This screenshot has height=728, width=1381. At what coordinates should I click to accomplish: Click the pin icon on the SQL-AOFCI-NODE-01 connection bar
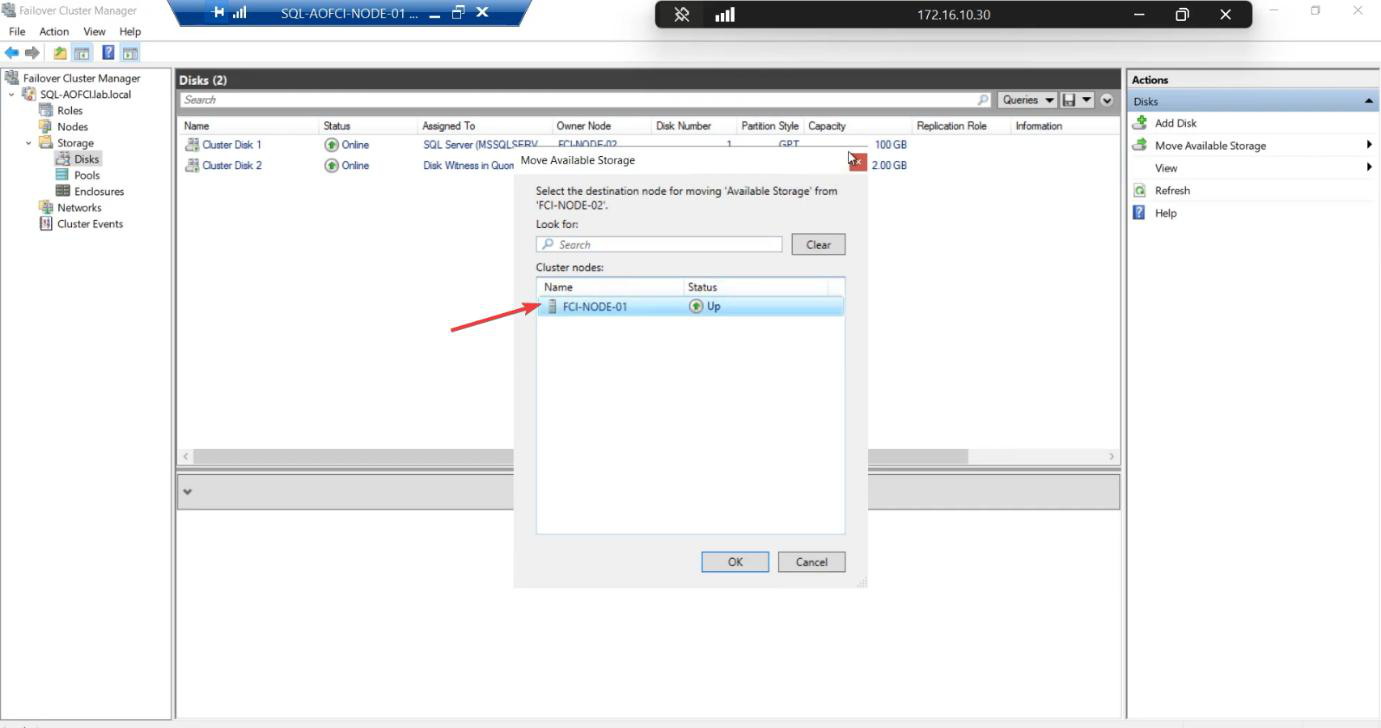tap(219, 13)
